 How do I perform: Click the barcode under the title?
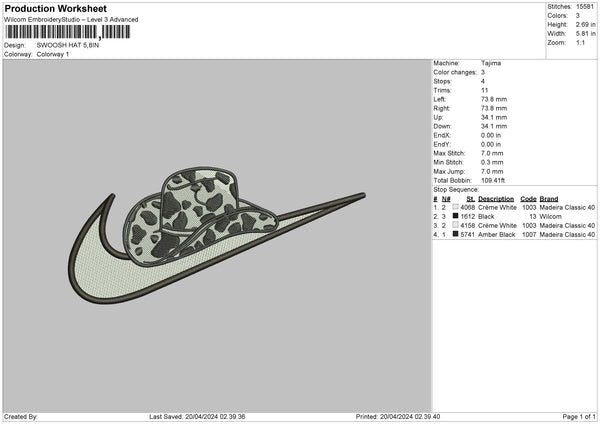68,32
